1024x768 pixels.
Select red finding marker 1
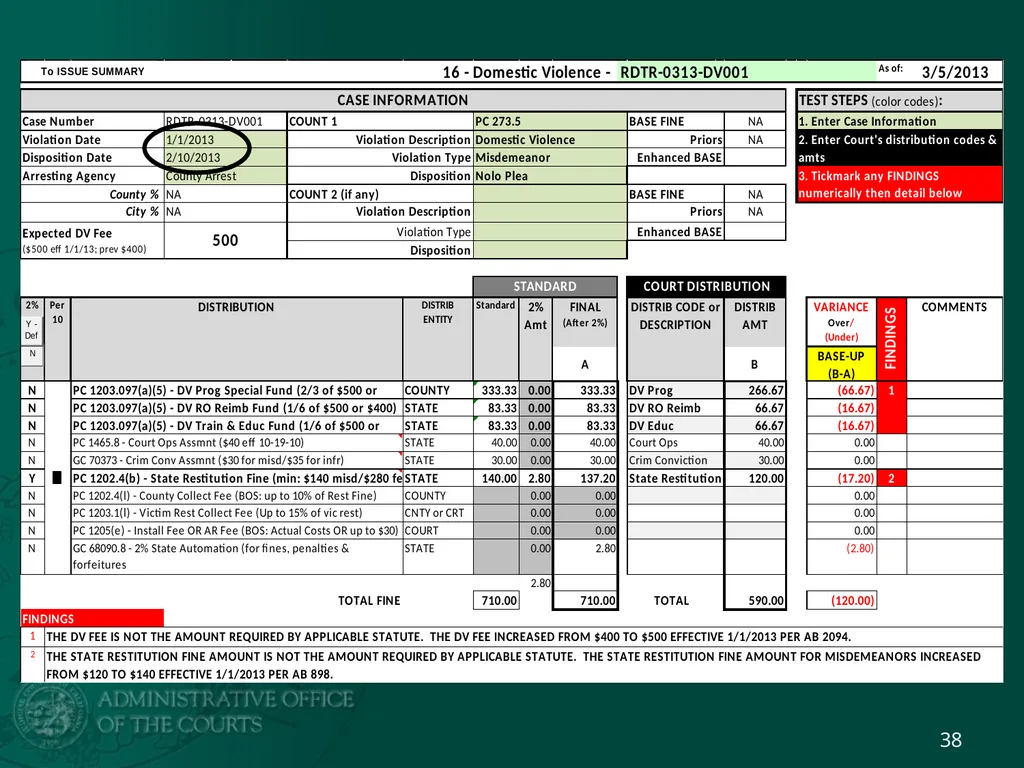891,391
